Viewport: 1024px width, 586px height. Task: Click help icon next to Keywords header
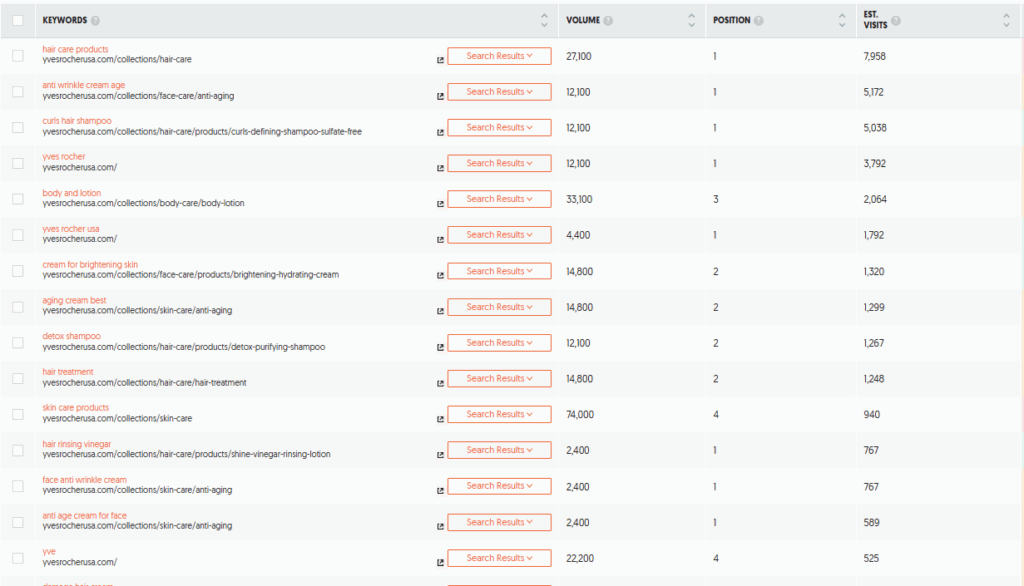point(95,21)
